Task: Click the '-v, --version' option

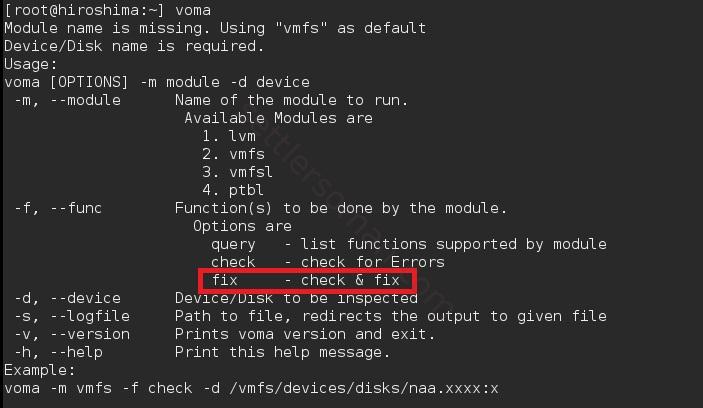Action: pos(72,334)
